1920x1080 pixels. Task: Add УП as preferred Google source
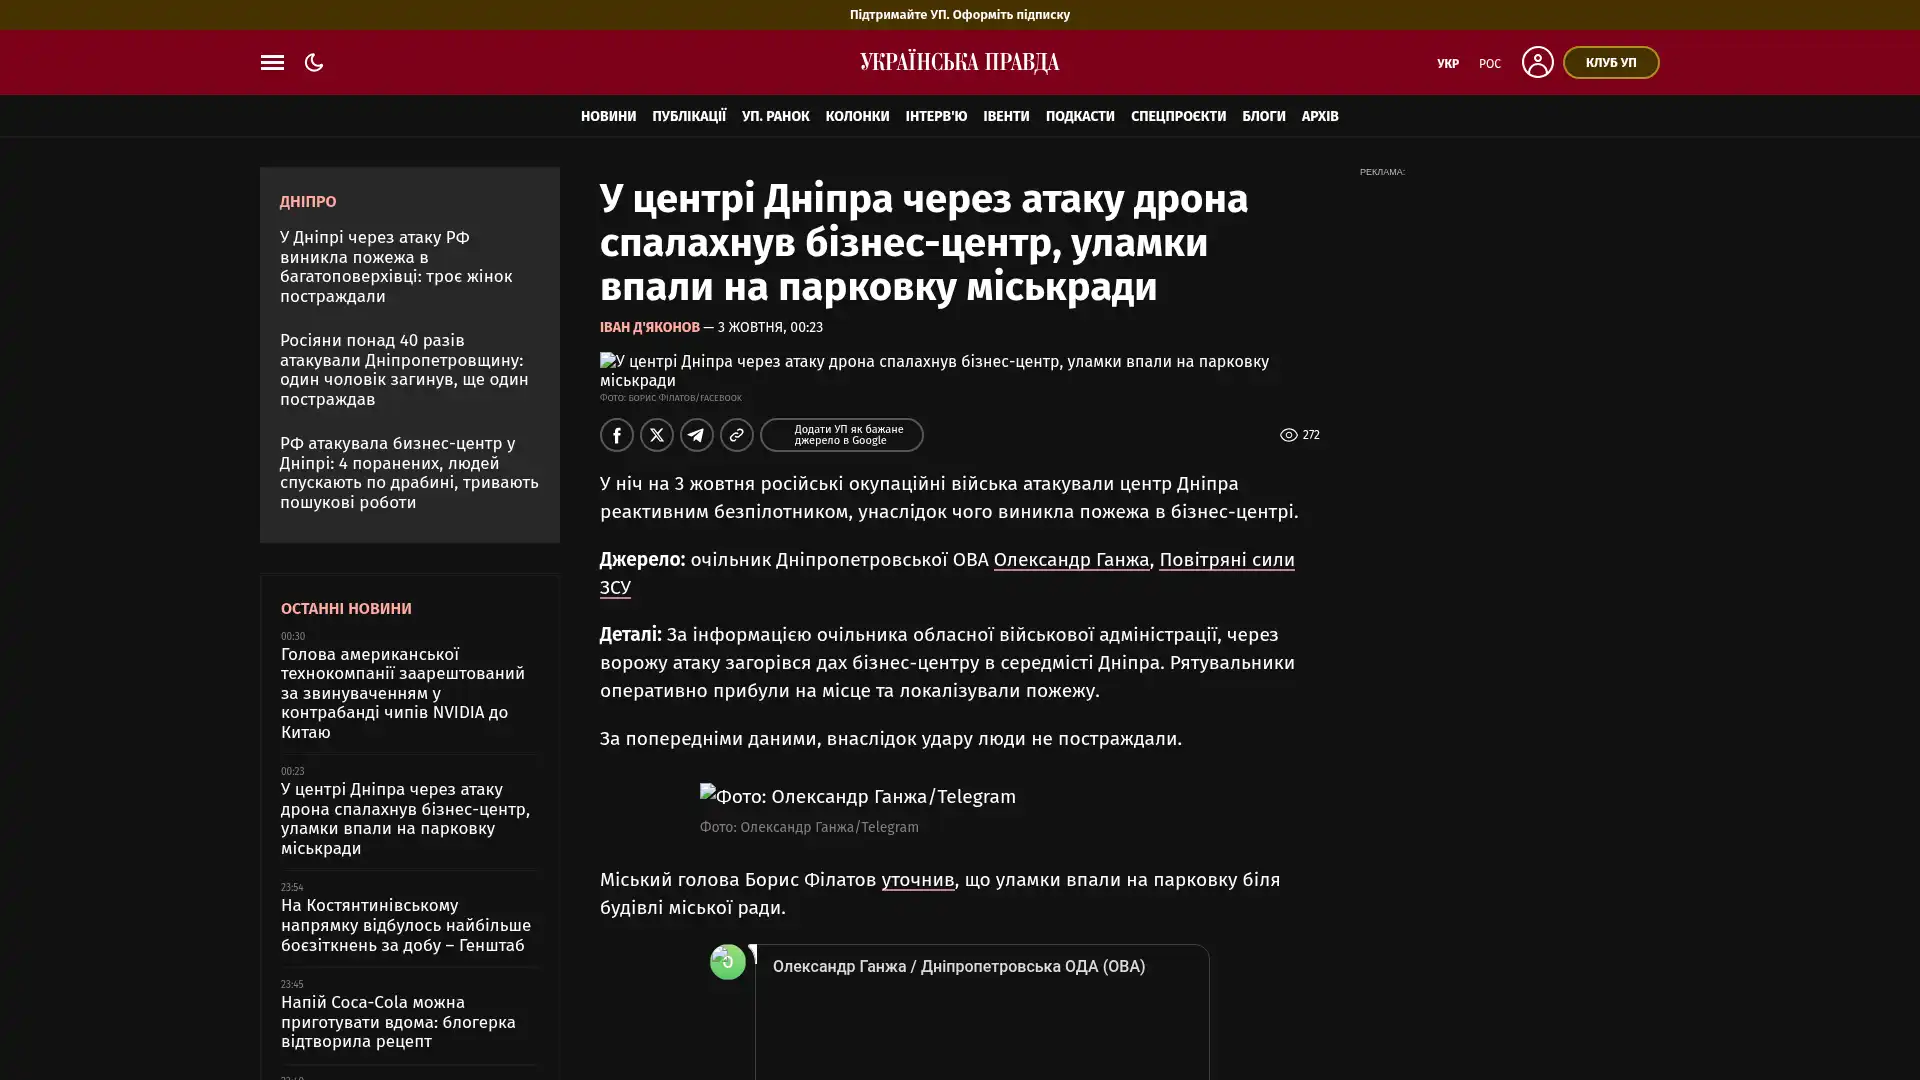tap(841, 435)
